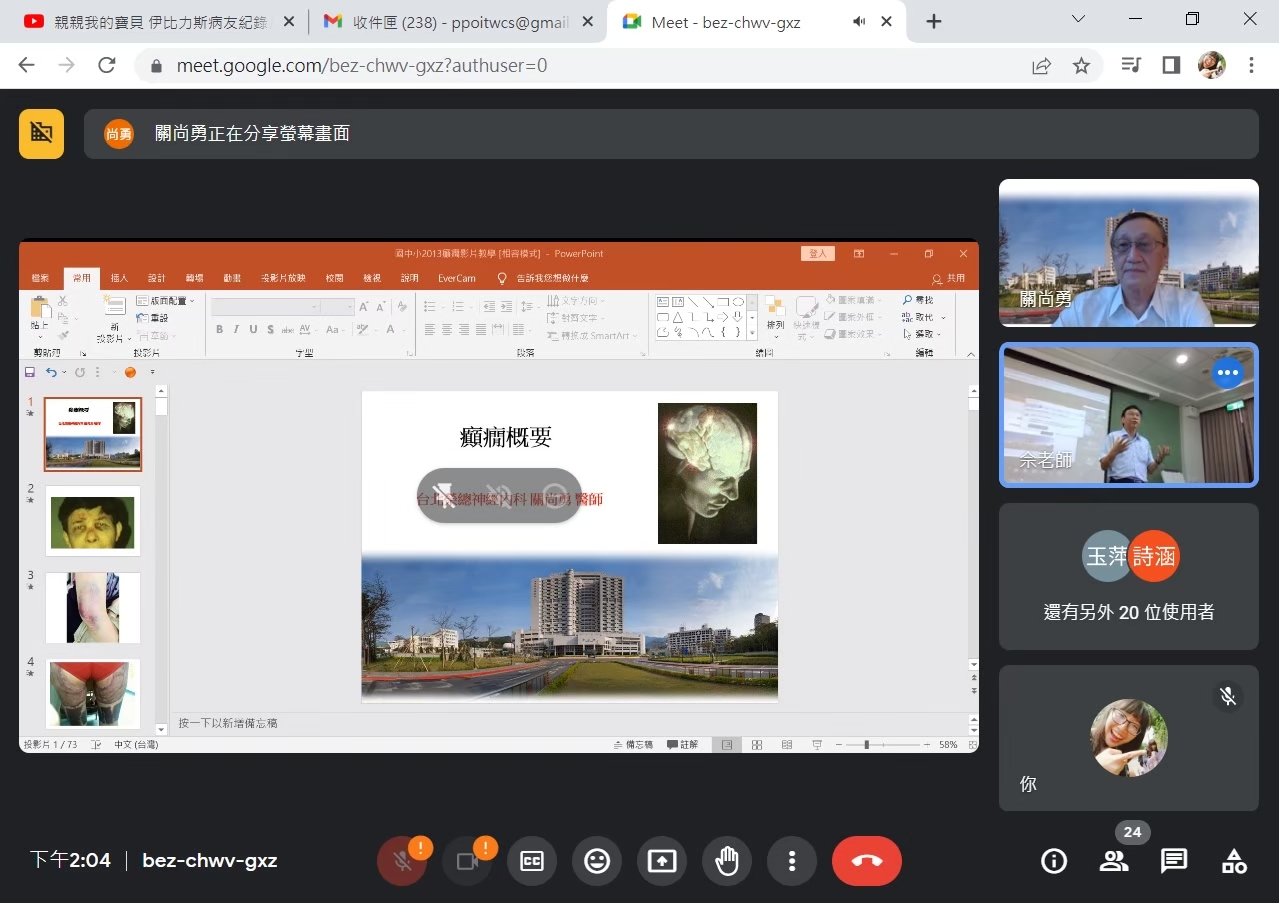Open the Activities icon
The height and width of the screenshot is (903, 1279).
(1234, 861)
